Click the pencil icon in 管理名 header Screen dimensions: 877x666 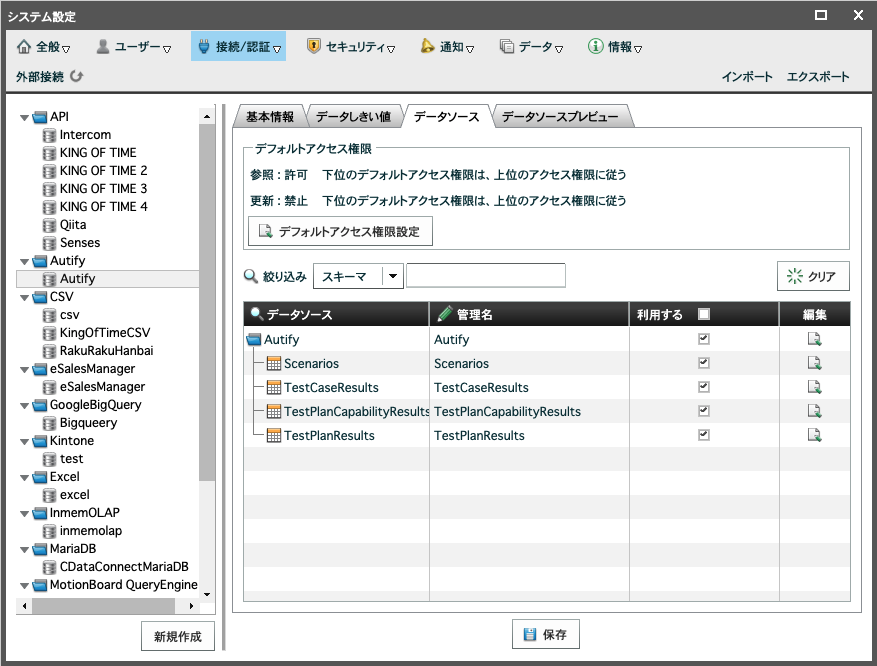(445, 314)
